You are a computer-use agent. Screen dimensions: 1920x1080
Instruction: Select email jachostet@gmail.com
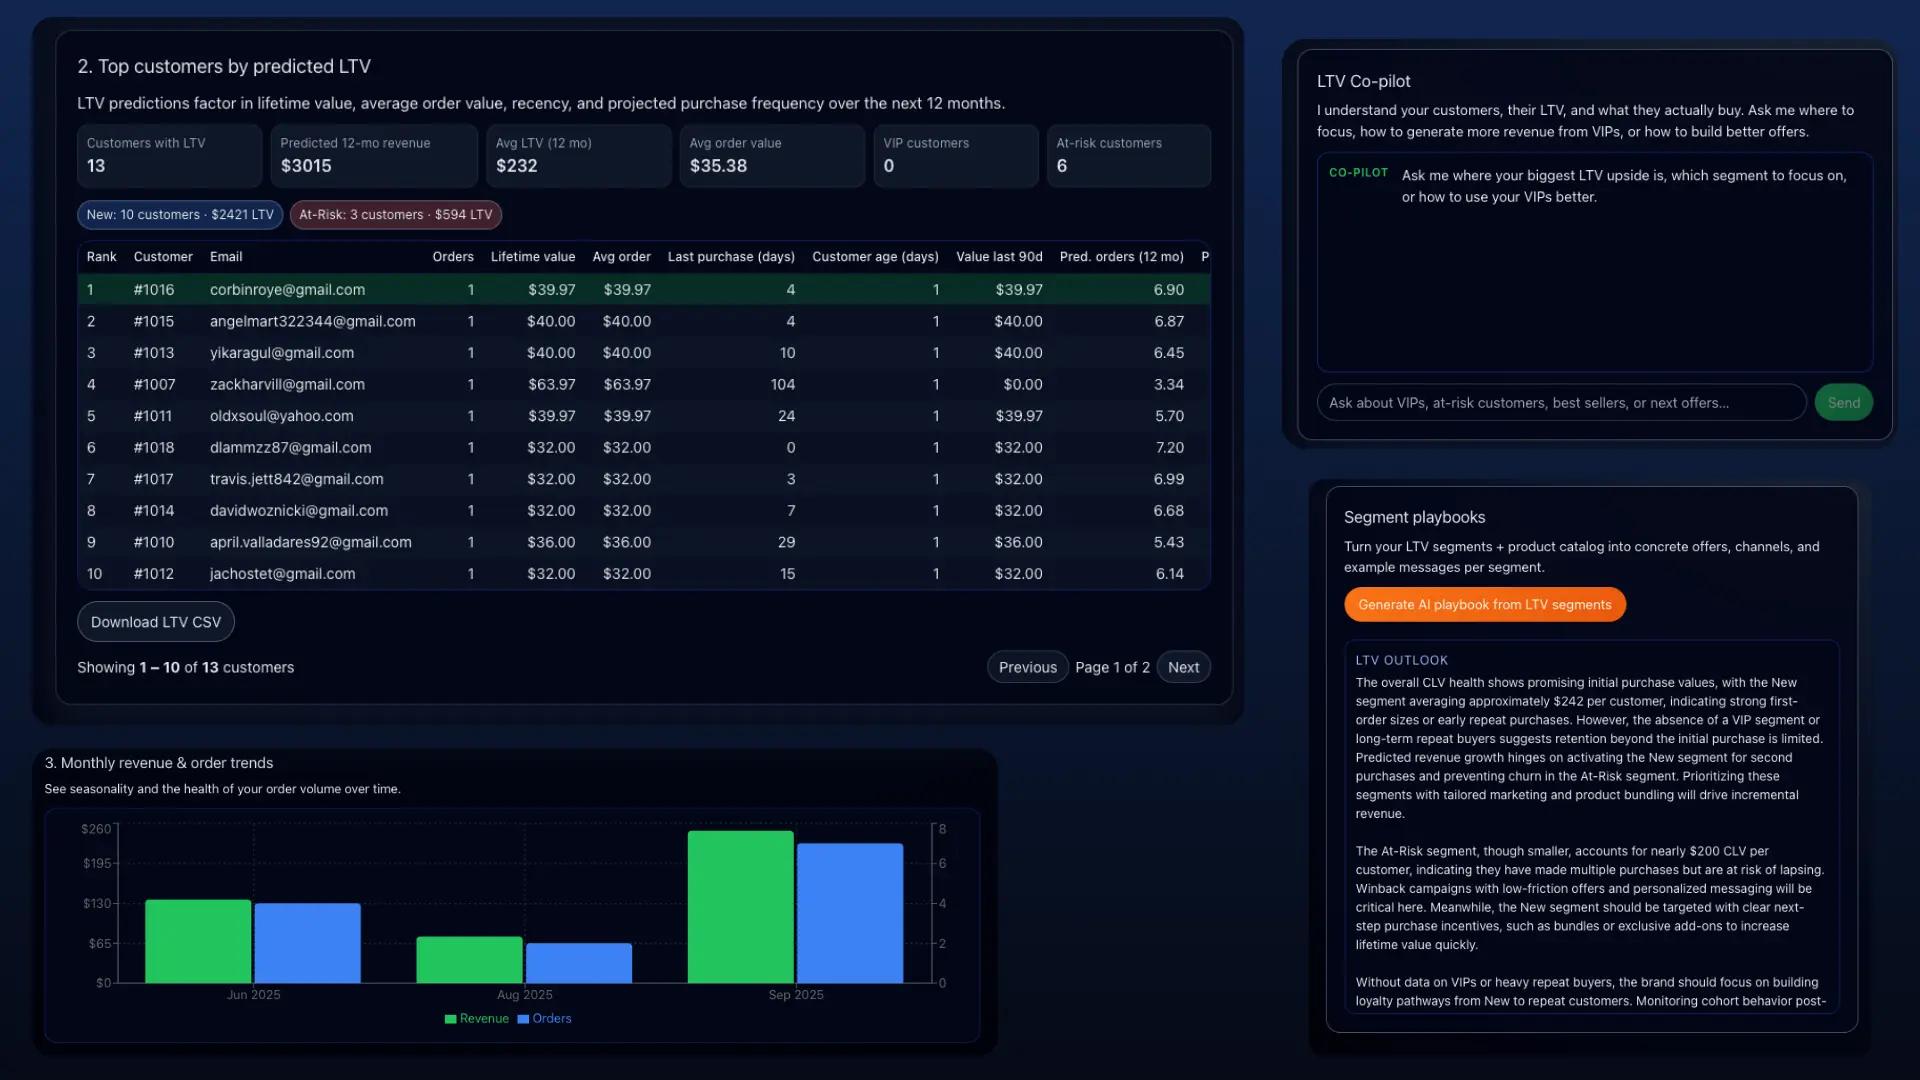(282, 574)
